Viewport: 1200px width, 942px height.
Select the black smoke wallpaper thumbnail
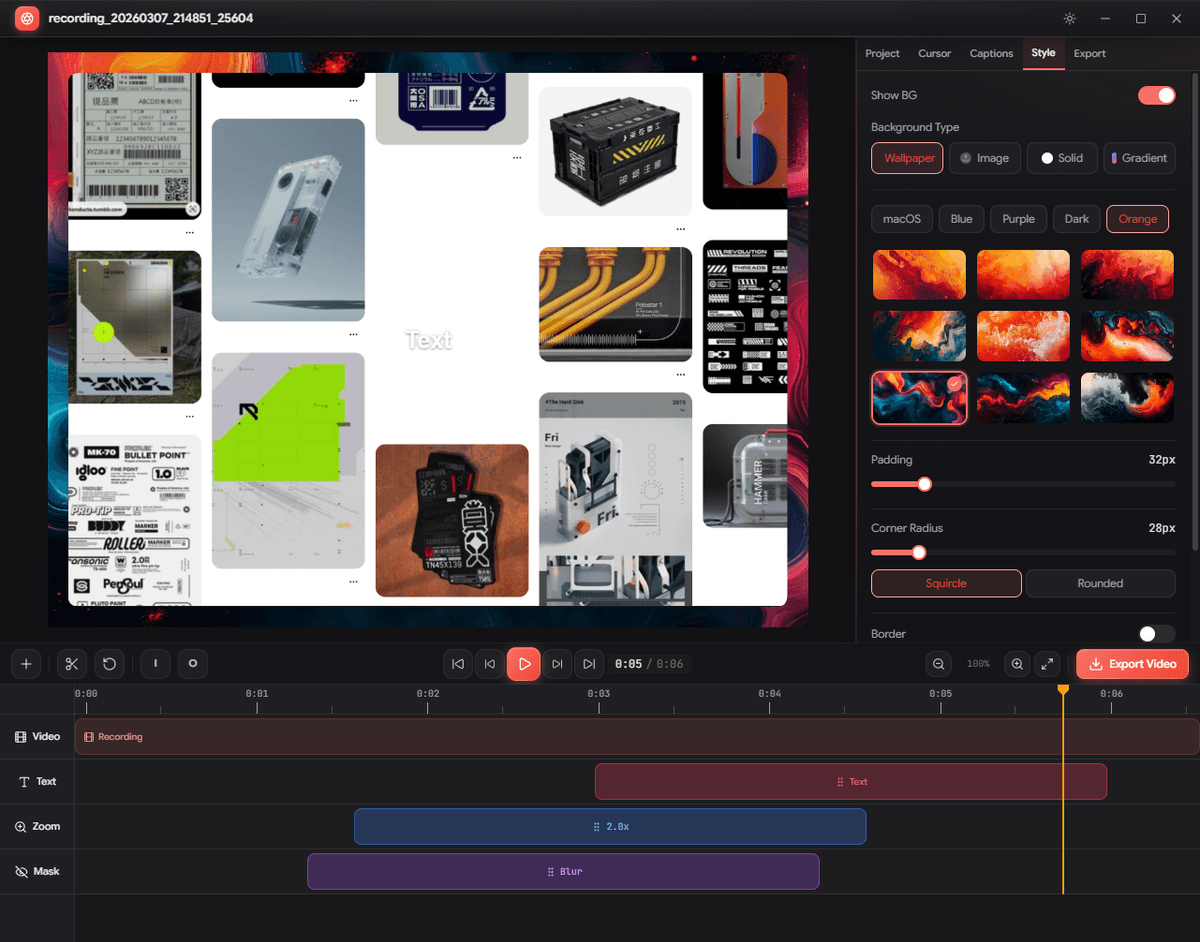pyautogui.click(x=1127, y=397)
